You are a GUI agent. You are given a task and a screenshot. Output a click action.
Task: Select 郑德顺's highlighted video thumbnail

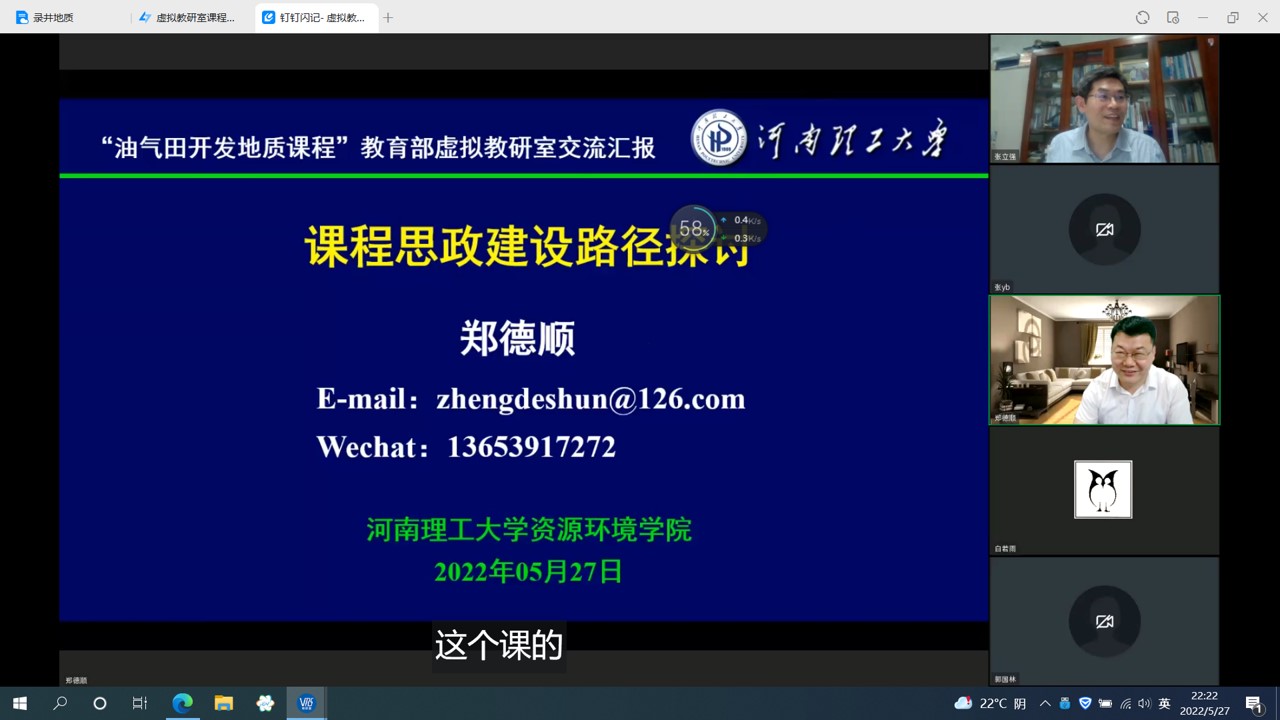pos(1104,360)
